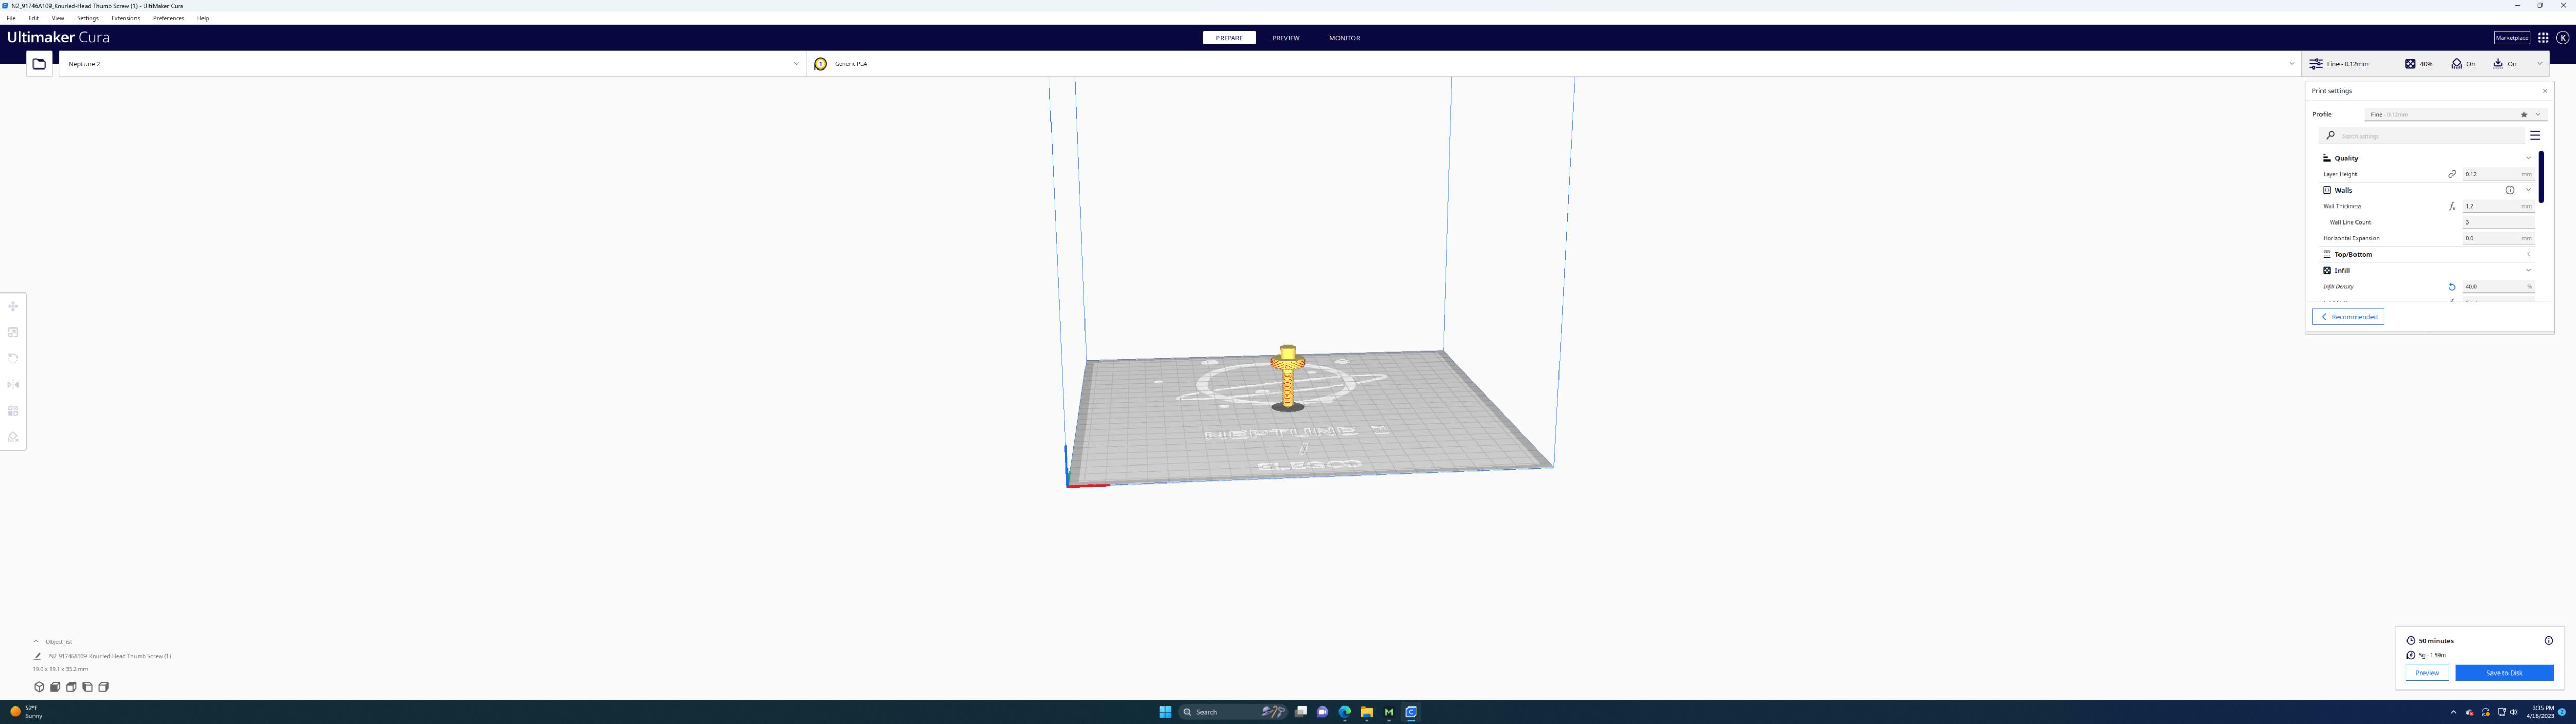The image size is (2576, 724).
Task: Collapse the Quality settings section
Action: coord(2528,158)
